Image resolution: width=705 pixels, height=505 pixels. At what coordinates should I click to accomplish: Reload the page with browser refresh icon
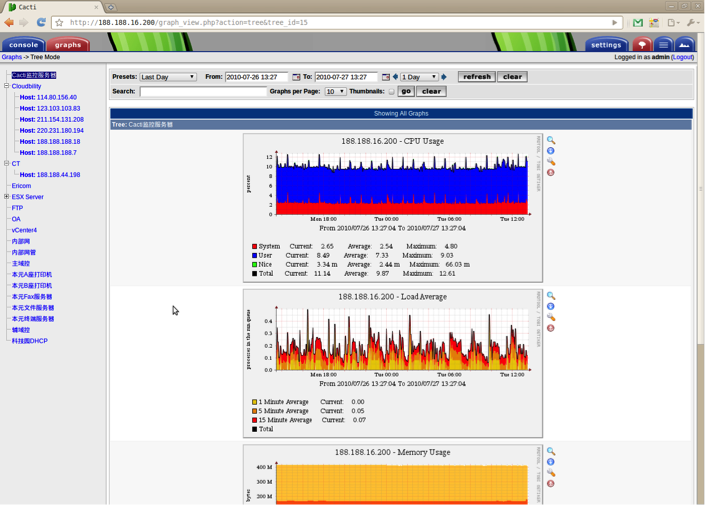tap(41, 22)
